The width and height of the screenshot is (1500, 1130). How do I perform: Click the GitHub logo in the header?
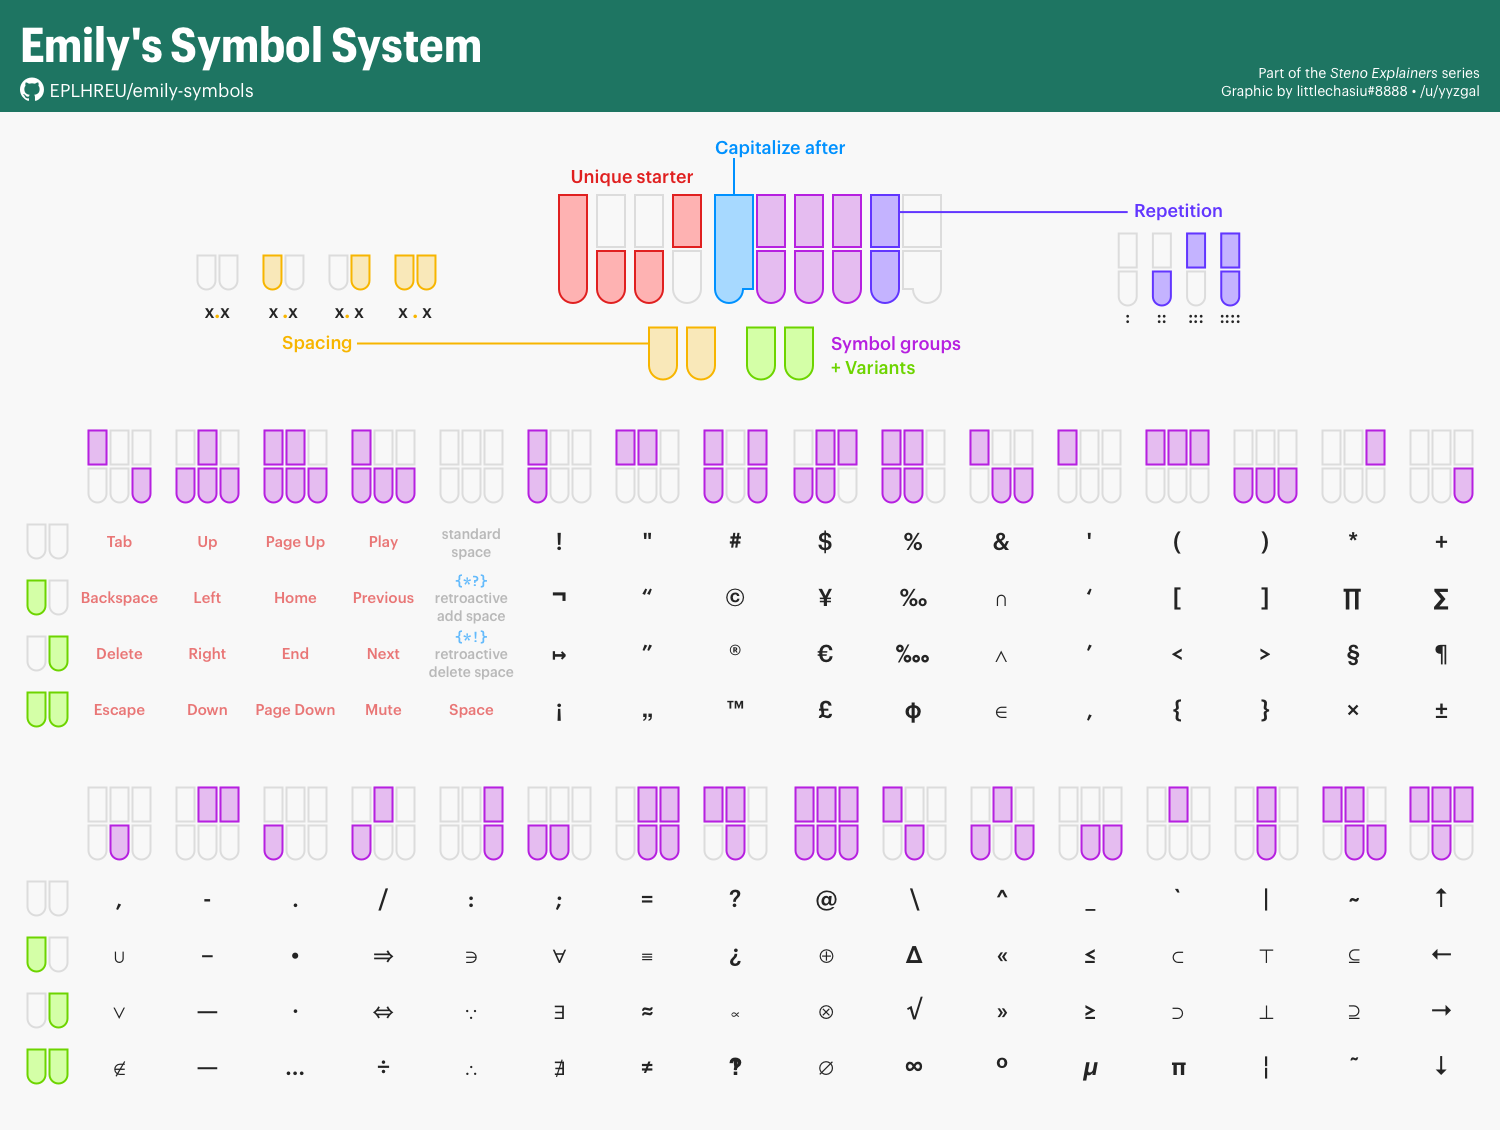click(x=32, y=90)
